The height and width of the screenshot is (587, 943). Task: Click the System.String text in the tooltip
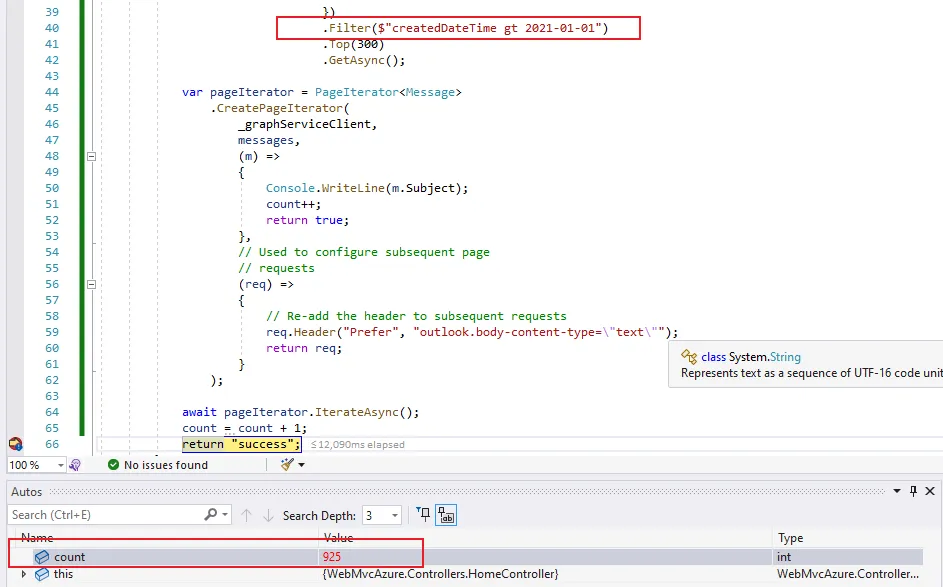(x=764, y=357)
